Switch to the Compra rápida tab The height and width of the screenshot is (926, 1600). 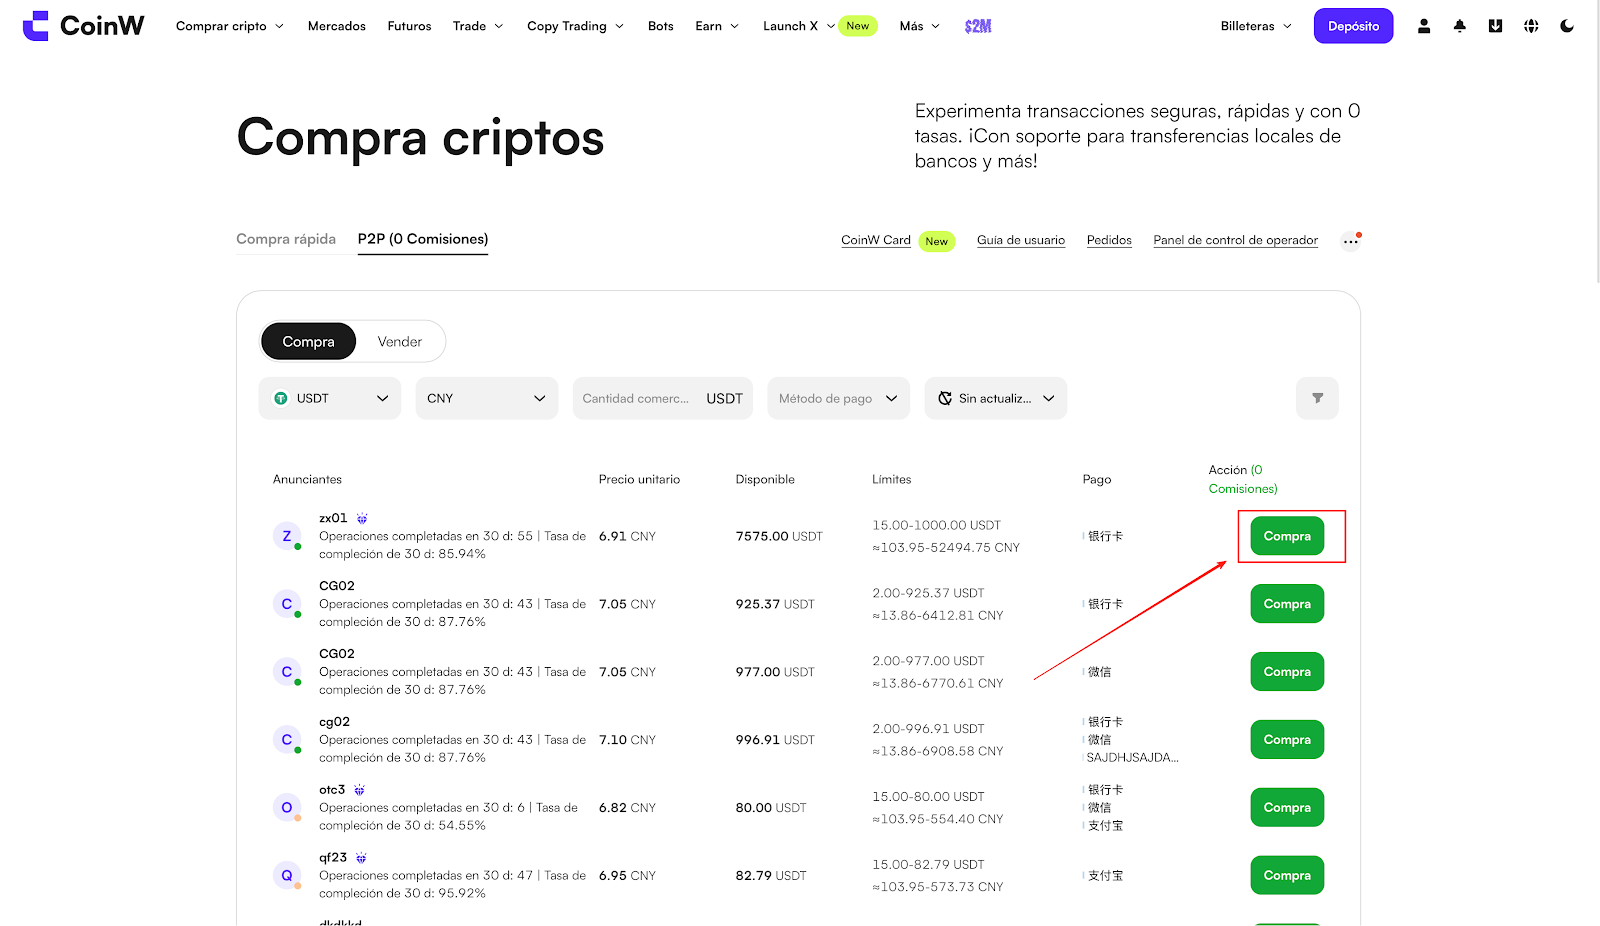pyautogui.click(x=286, y=239)
